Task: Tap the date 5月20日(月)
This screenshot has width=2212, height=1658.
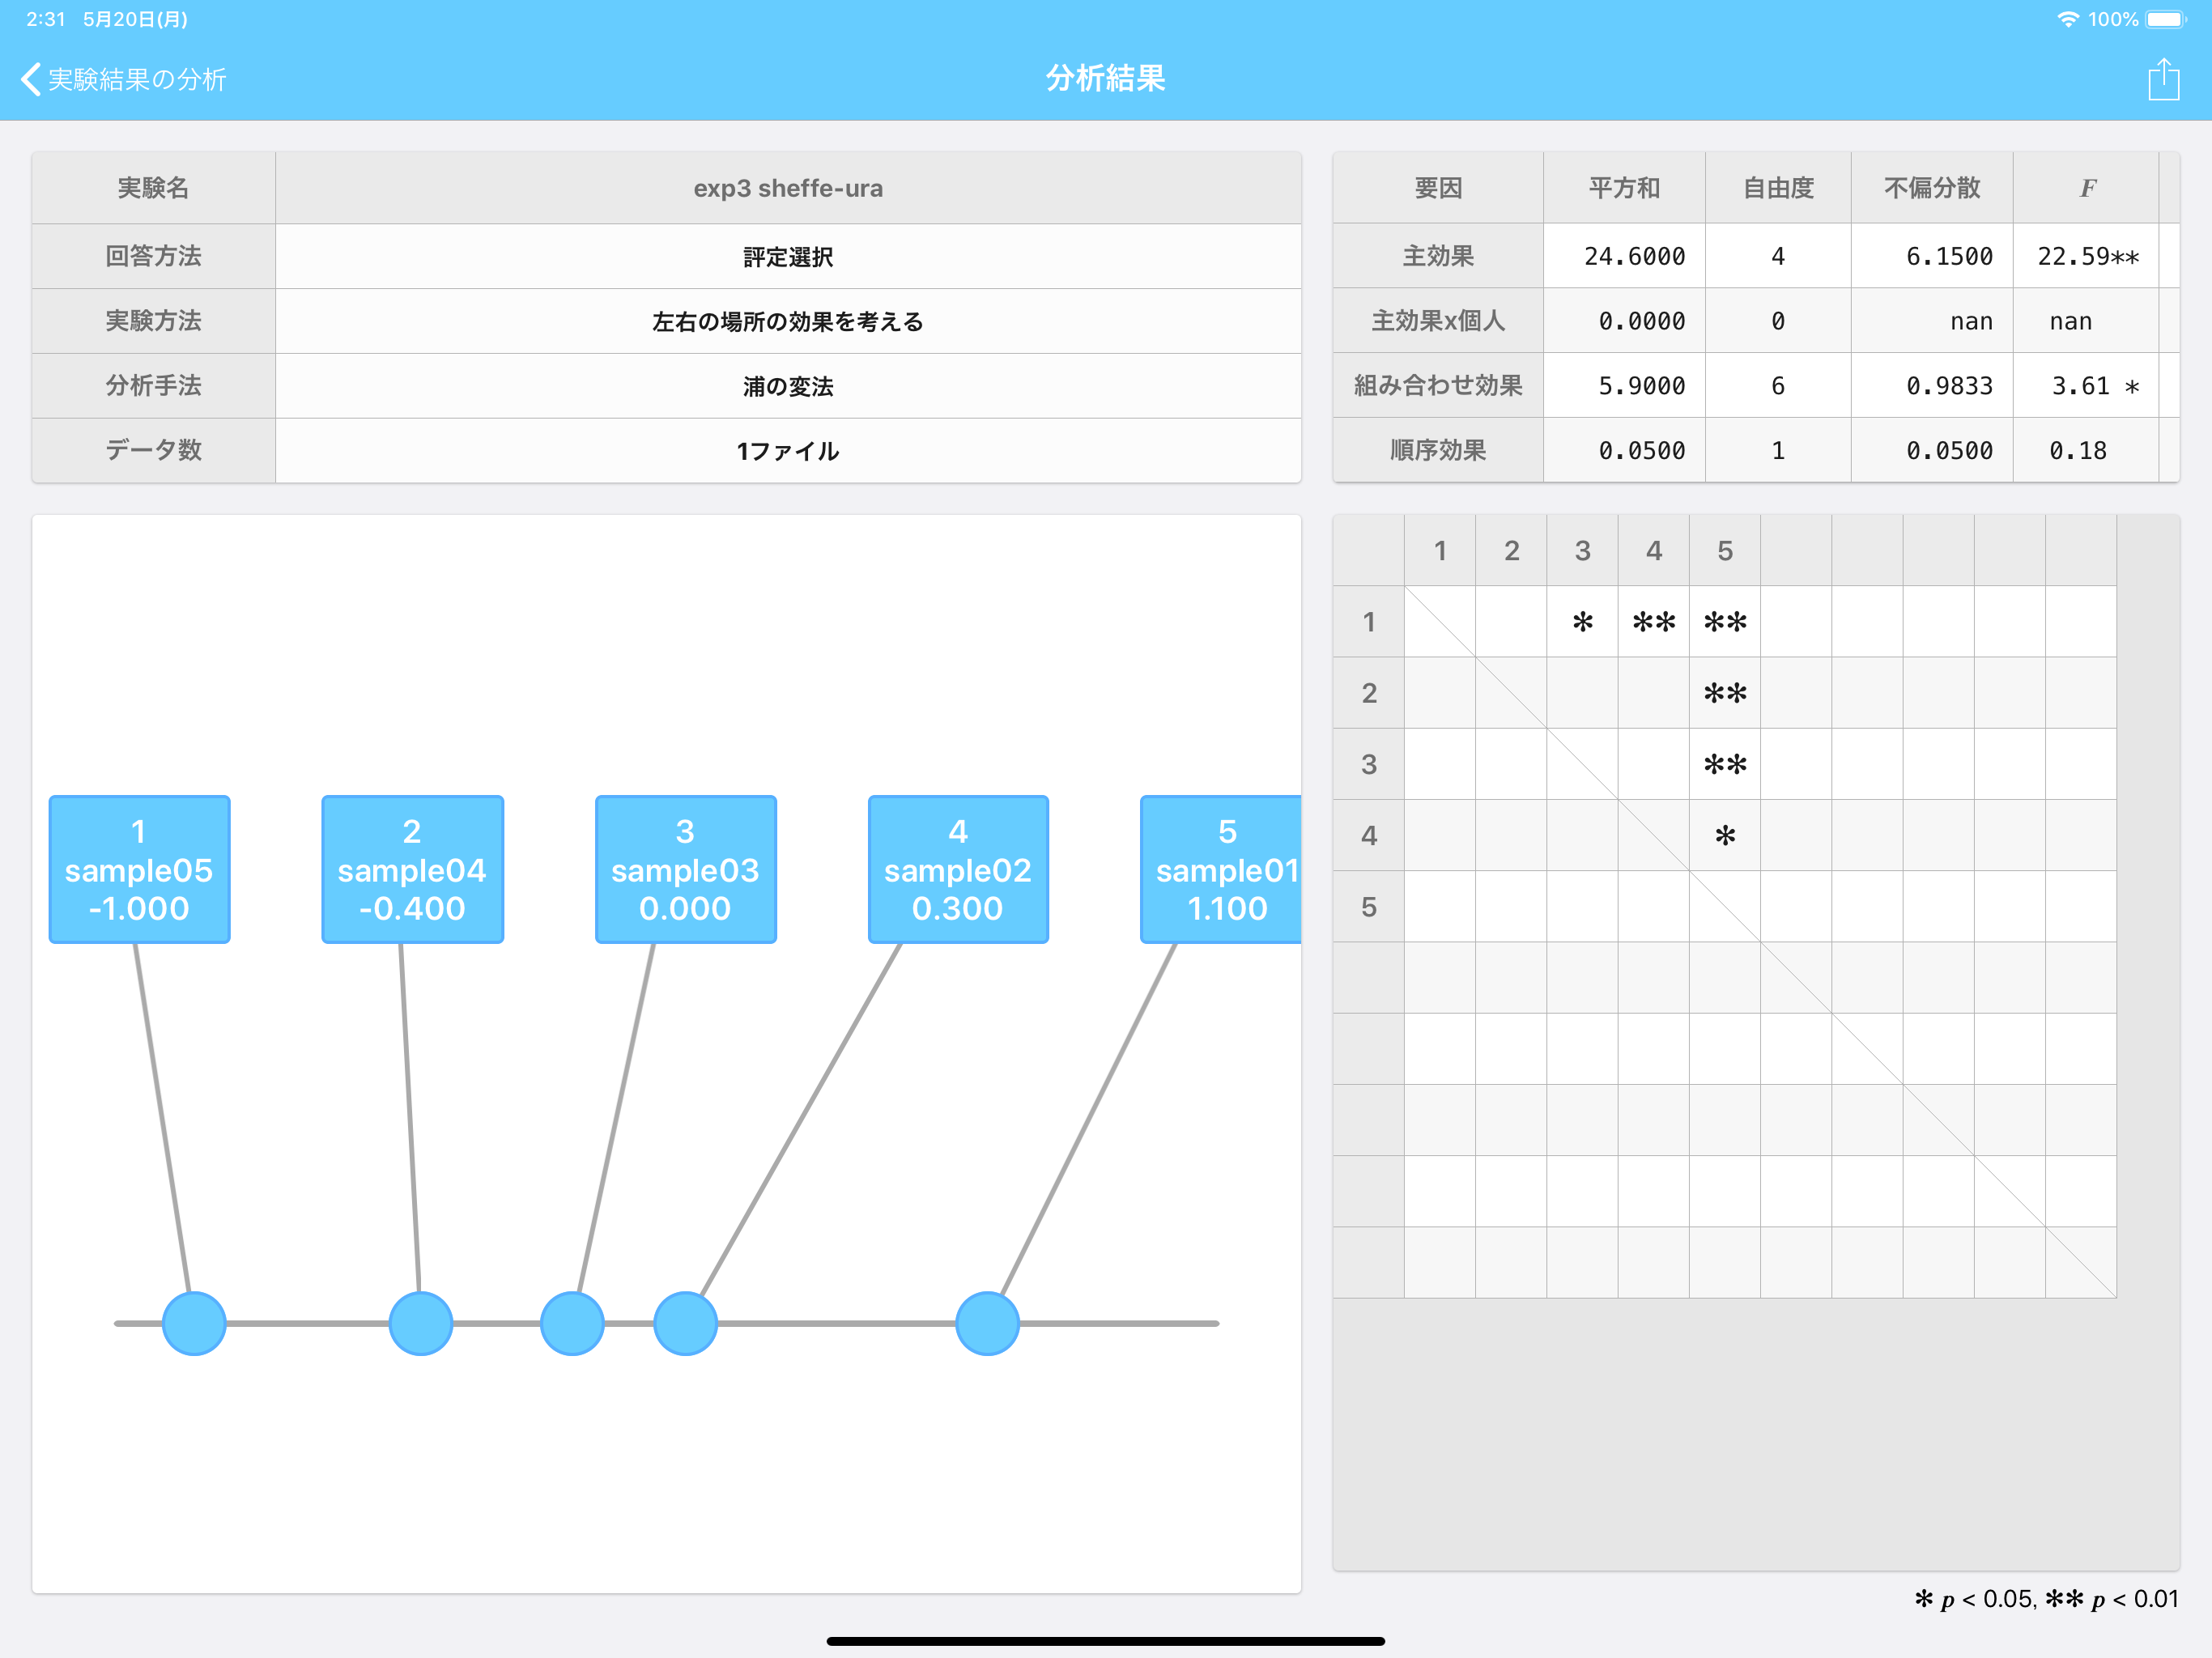Action: pyautogui.click(x=135, y=19)
